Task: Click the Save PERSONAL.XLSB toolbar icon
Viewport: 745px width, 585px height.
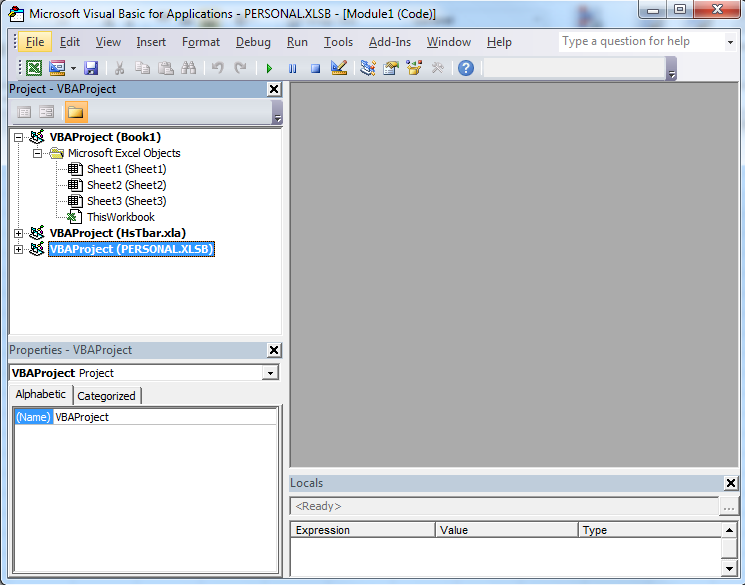Action: coord(91,68)
